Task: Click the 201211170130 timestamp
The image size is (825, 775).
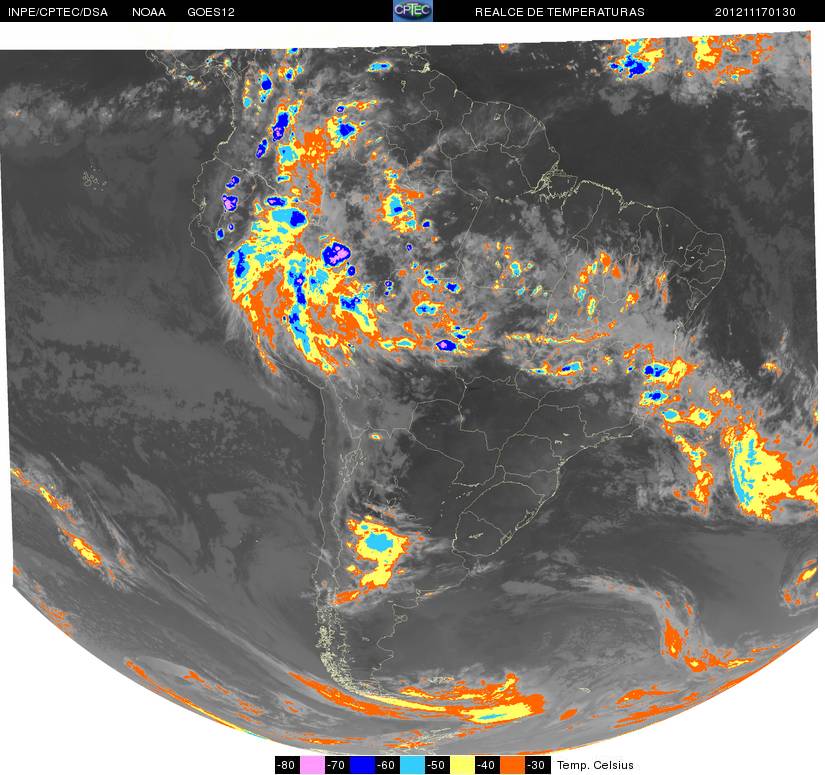Action: coord(755,12)
